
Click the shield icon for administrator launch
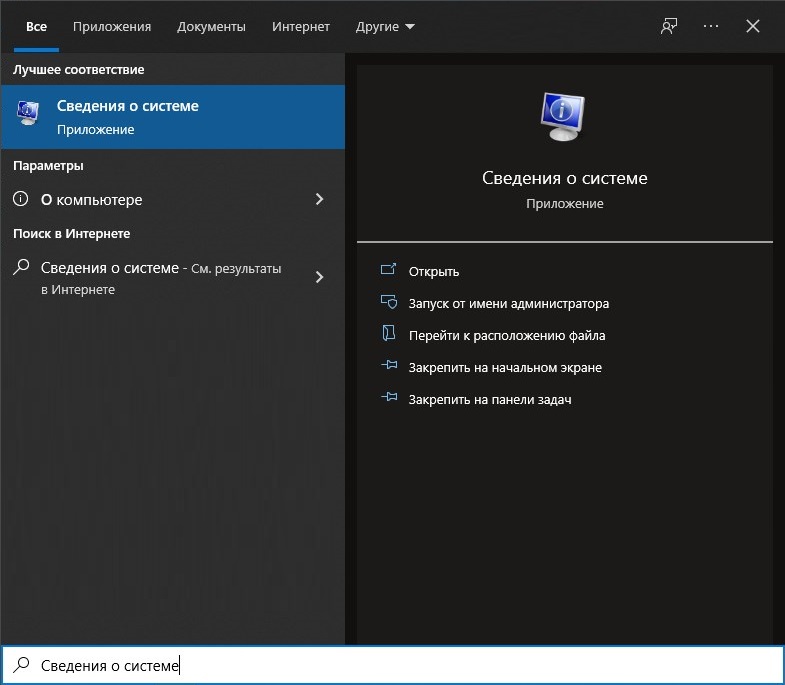(389, 303)
